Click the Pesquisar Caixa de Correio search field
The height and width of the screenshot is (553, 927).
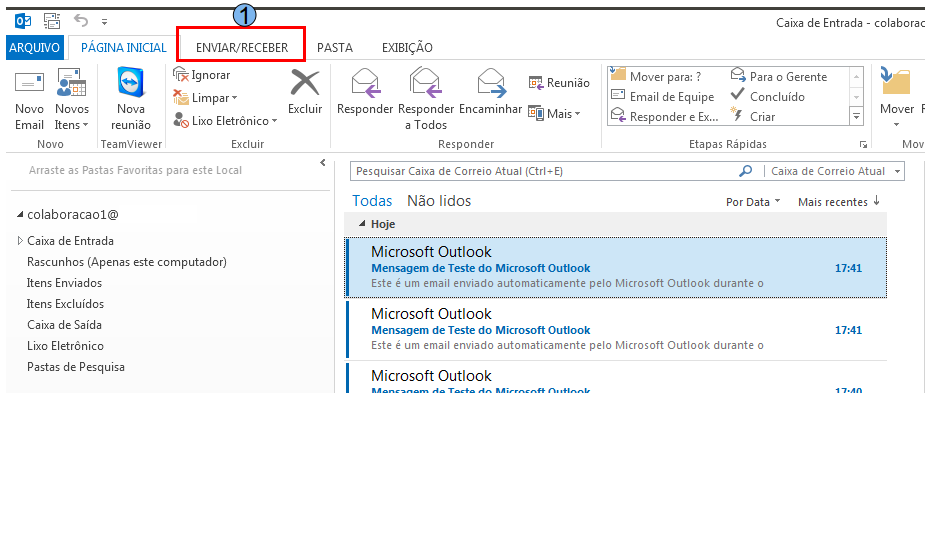pyautogui.click(x=540, y=172)
